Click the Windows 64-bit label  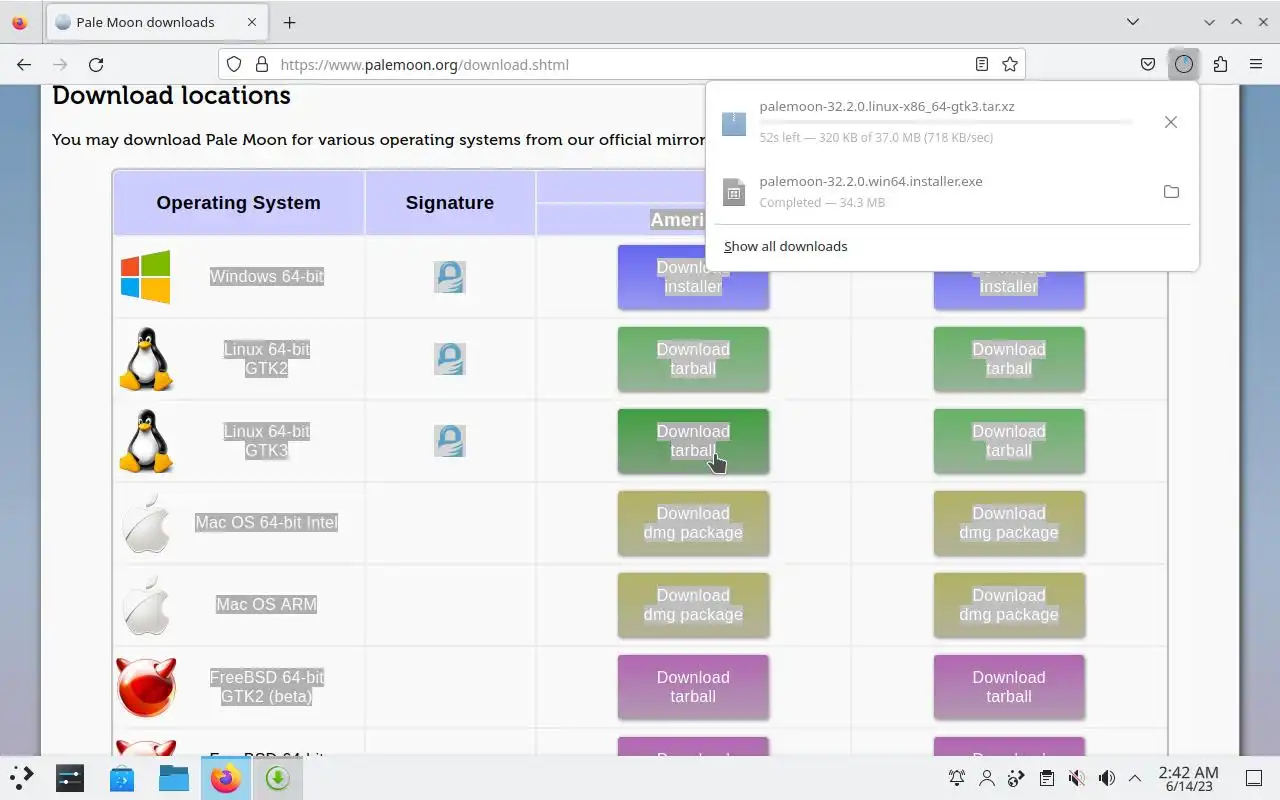[x=267, y=277]
